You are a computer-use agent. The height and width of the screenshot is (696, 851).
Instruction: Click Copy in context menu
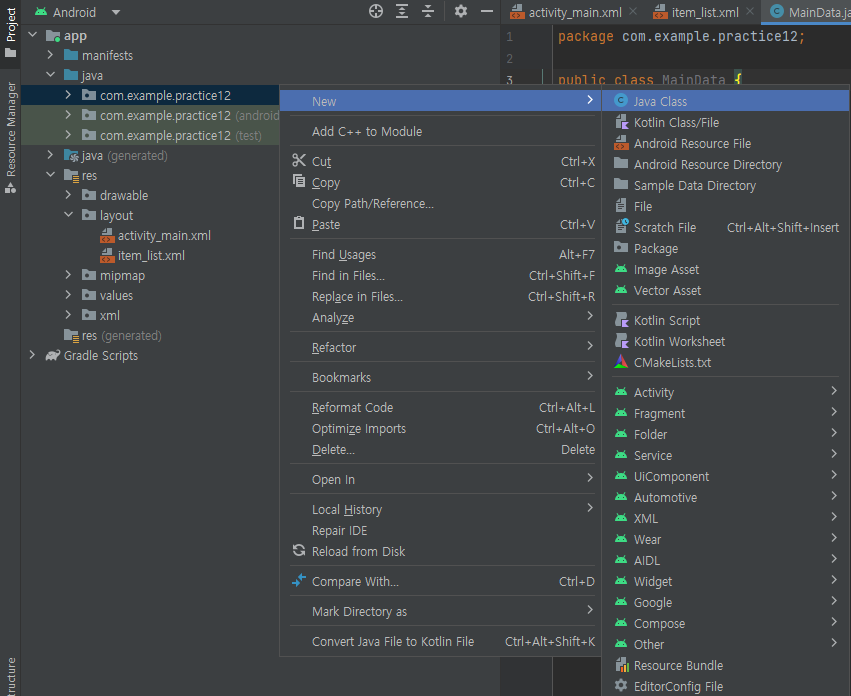(x=441, y=182)
